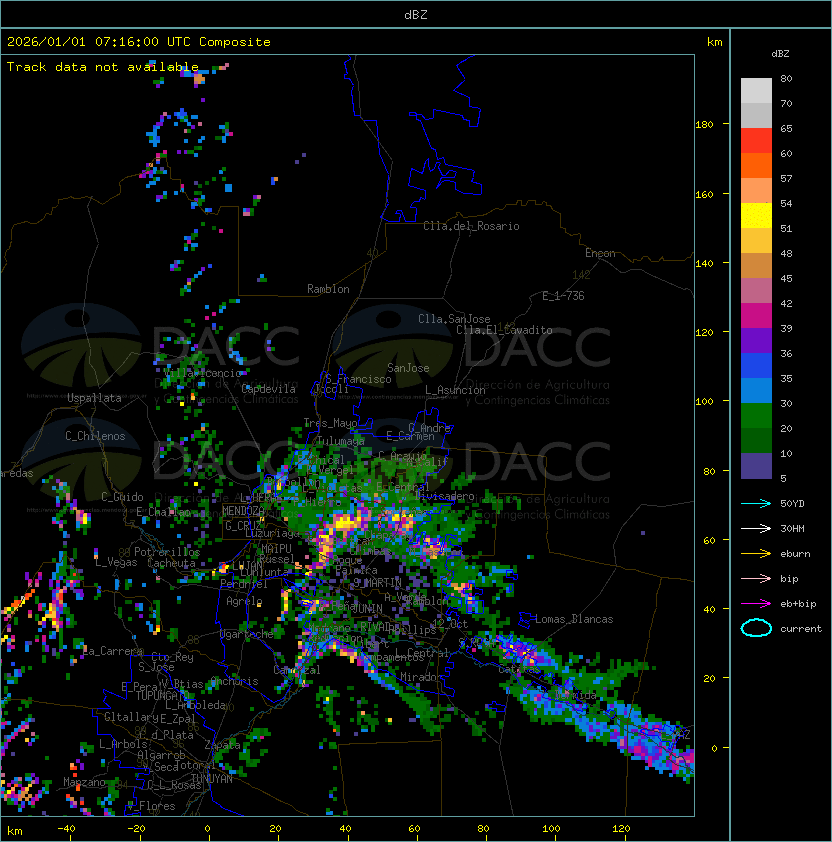The width and height of the screenshot is (832, 842).
Task: Click the La_Carrera label
Action: 113,651
